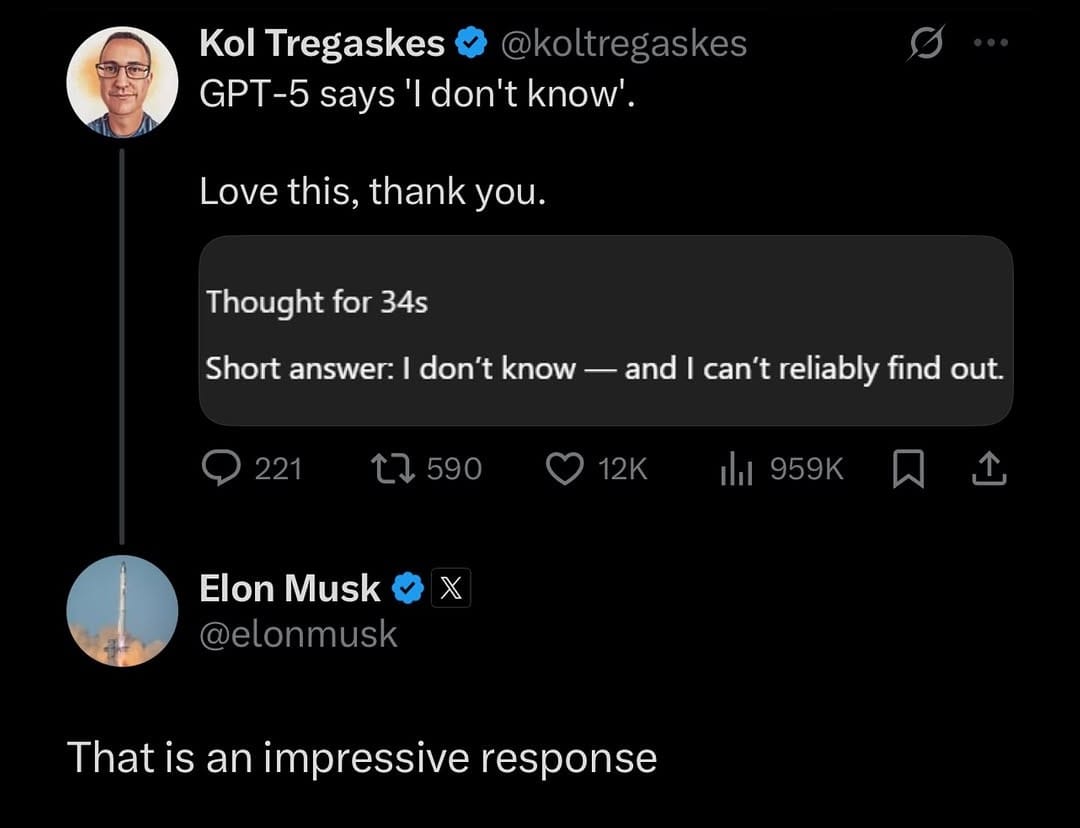Click the 'GPT-5 says I don't know' tweet text
1080x828 pixels.
417,98
